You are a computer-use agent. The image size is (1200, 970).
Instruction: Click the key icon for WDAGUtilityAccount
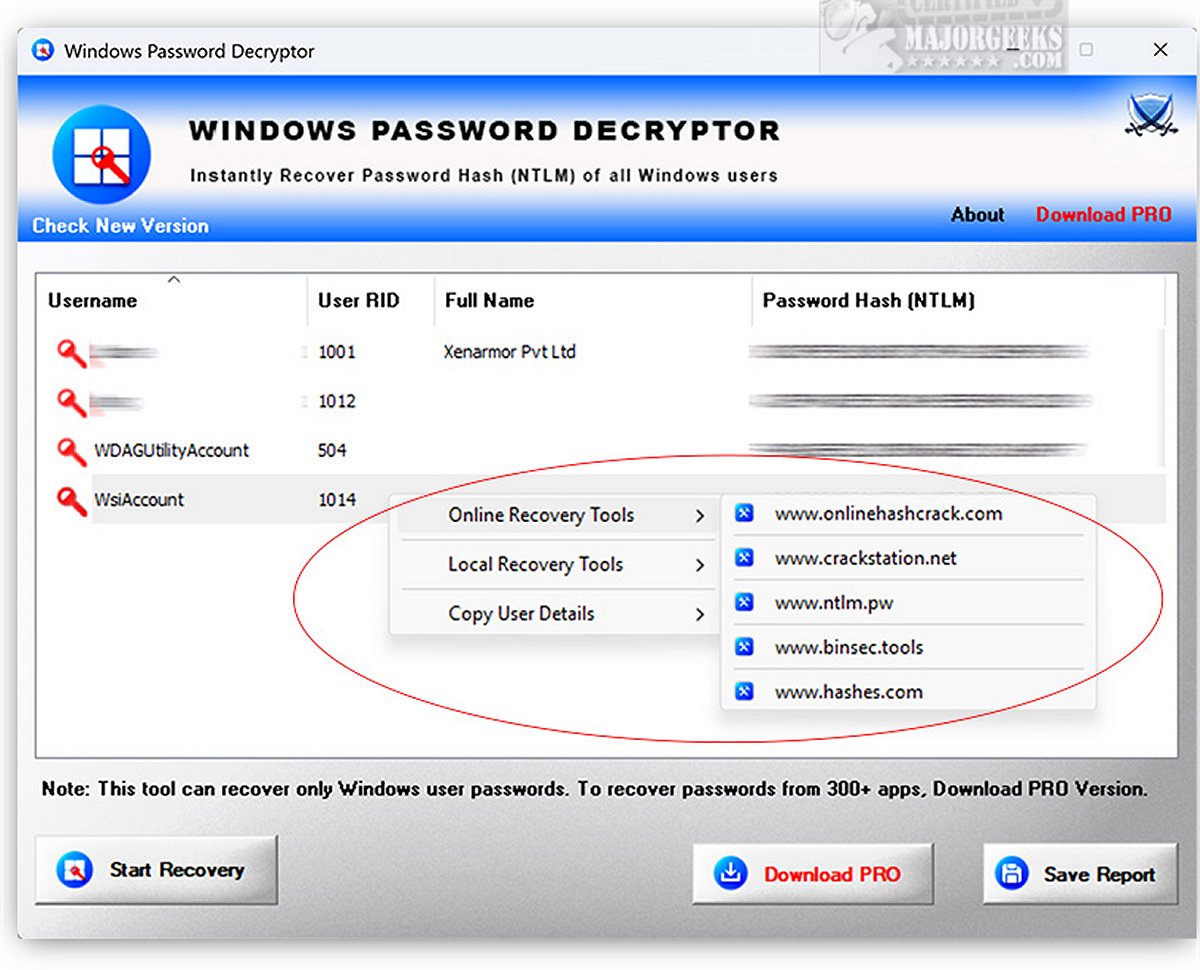click(x=72, y=450)
